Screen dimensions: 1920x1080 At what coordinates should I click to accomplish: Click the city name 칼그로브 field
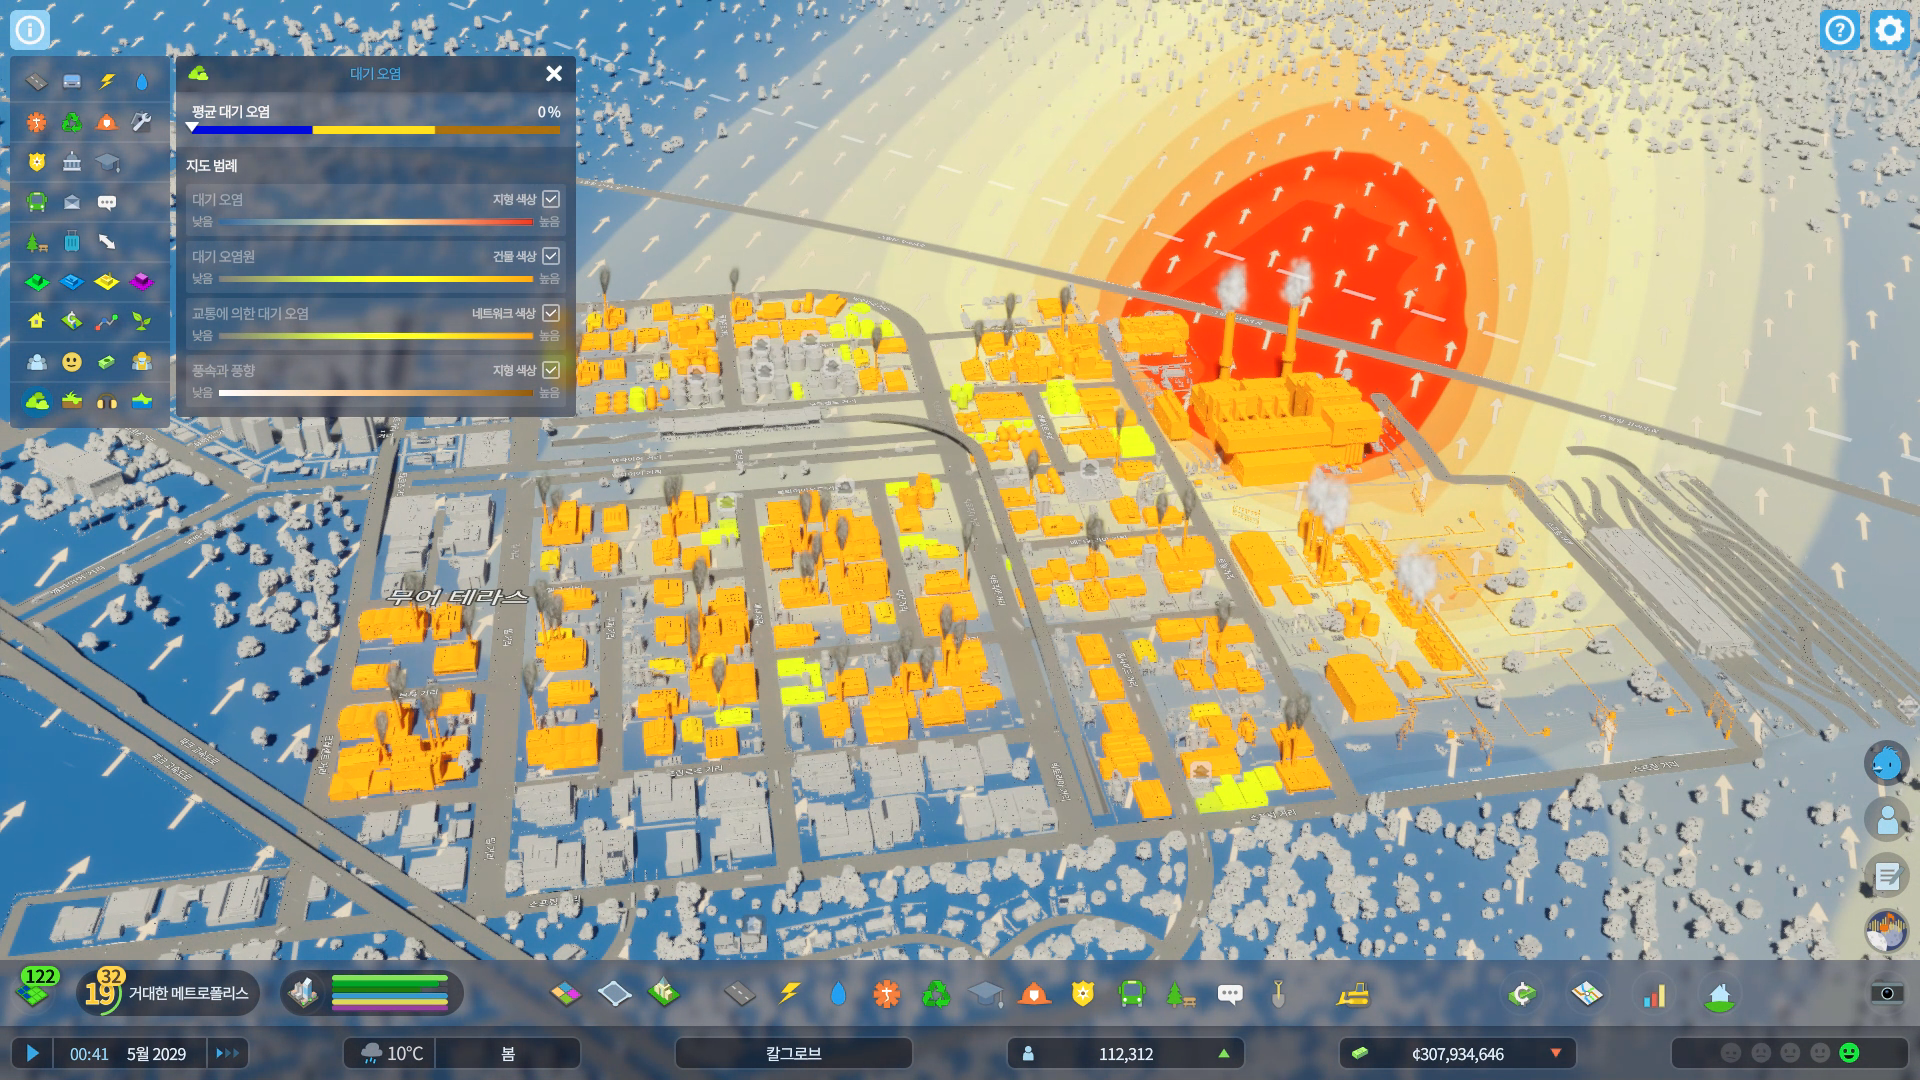pos(794,1053)
